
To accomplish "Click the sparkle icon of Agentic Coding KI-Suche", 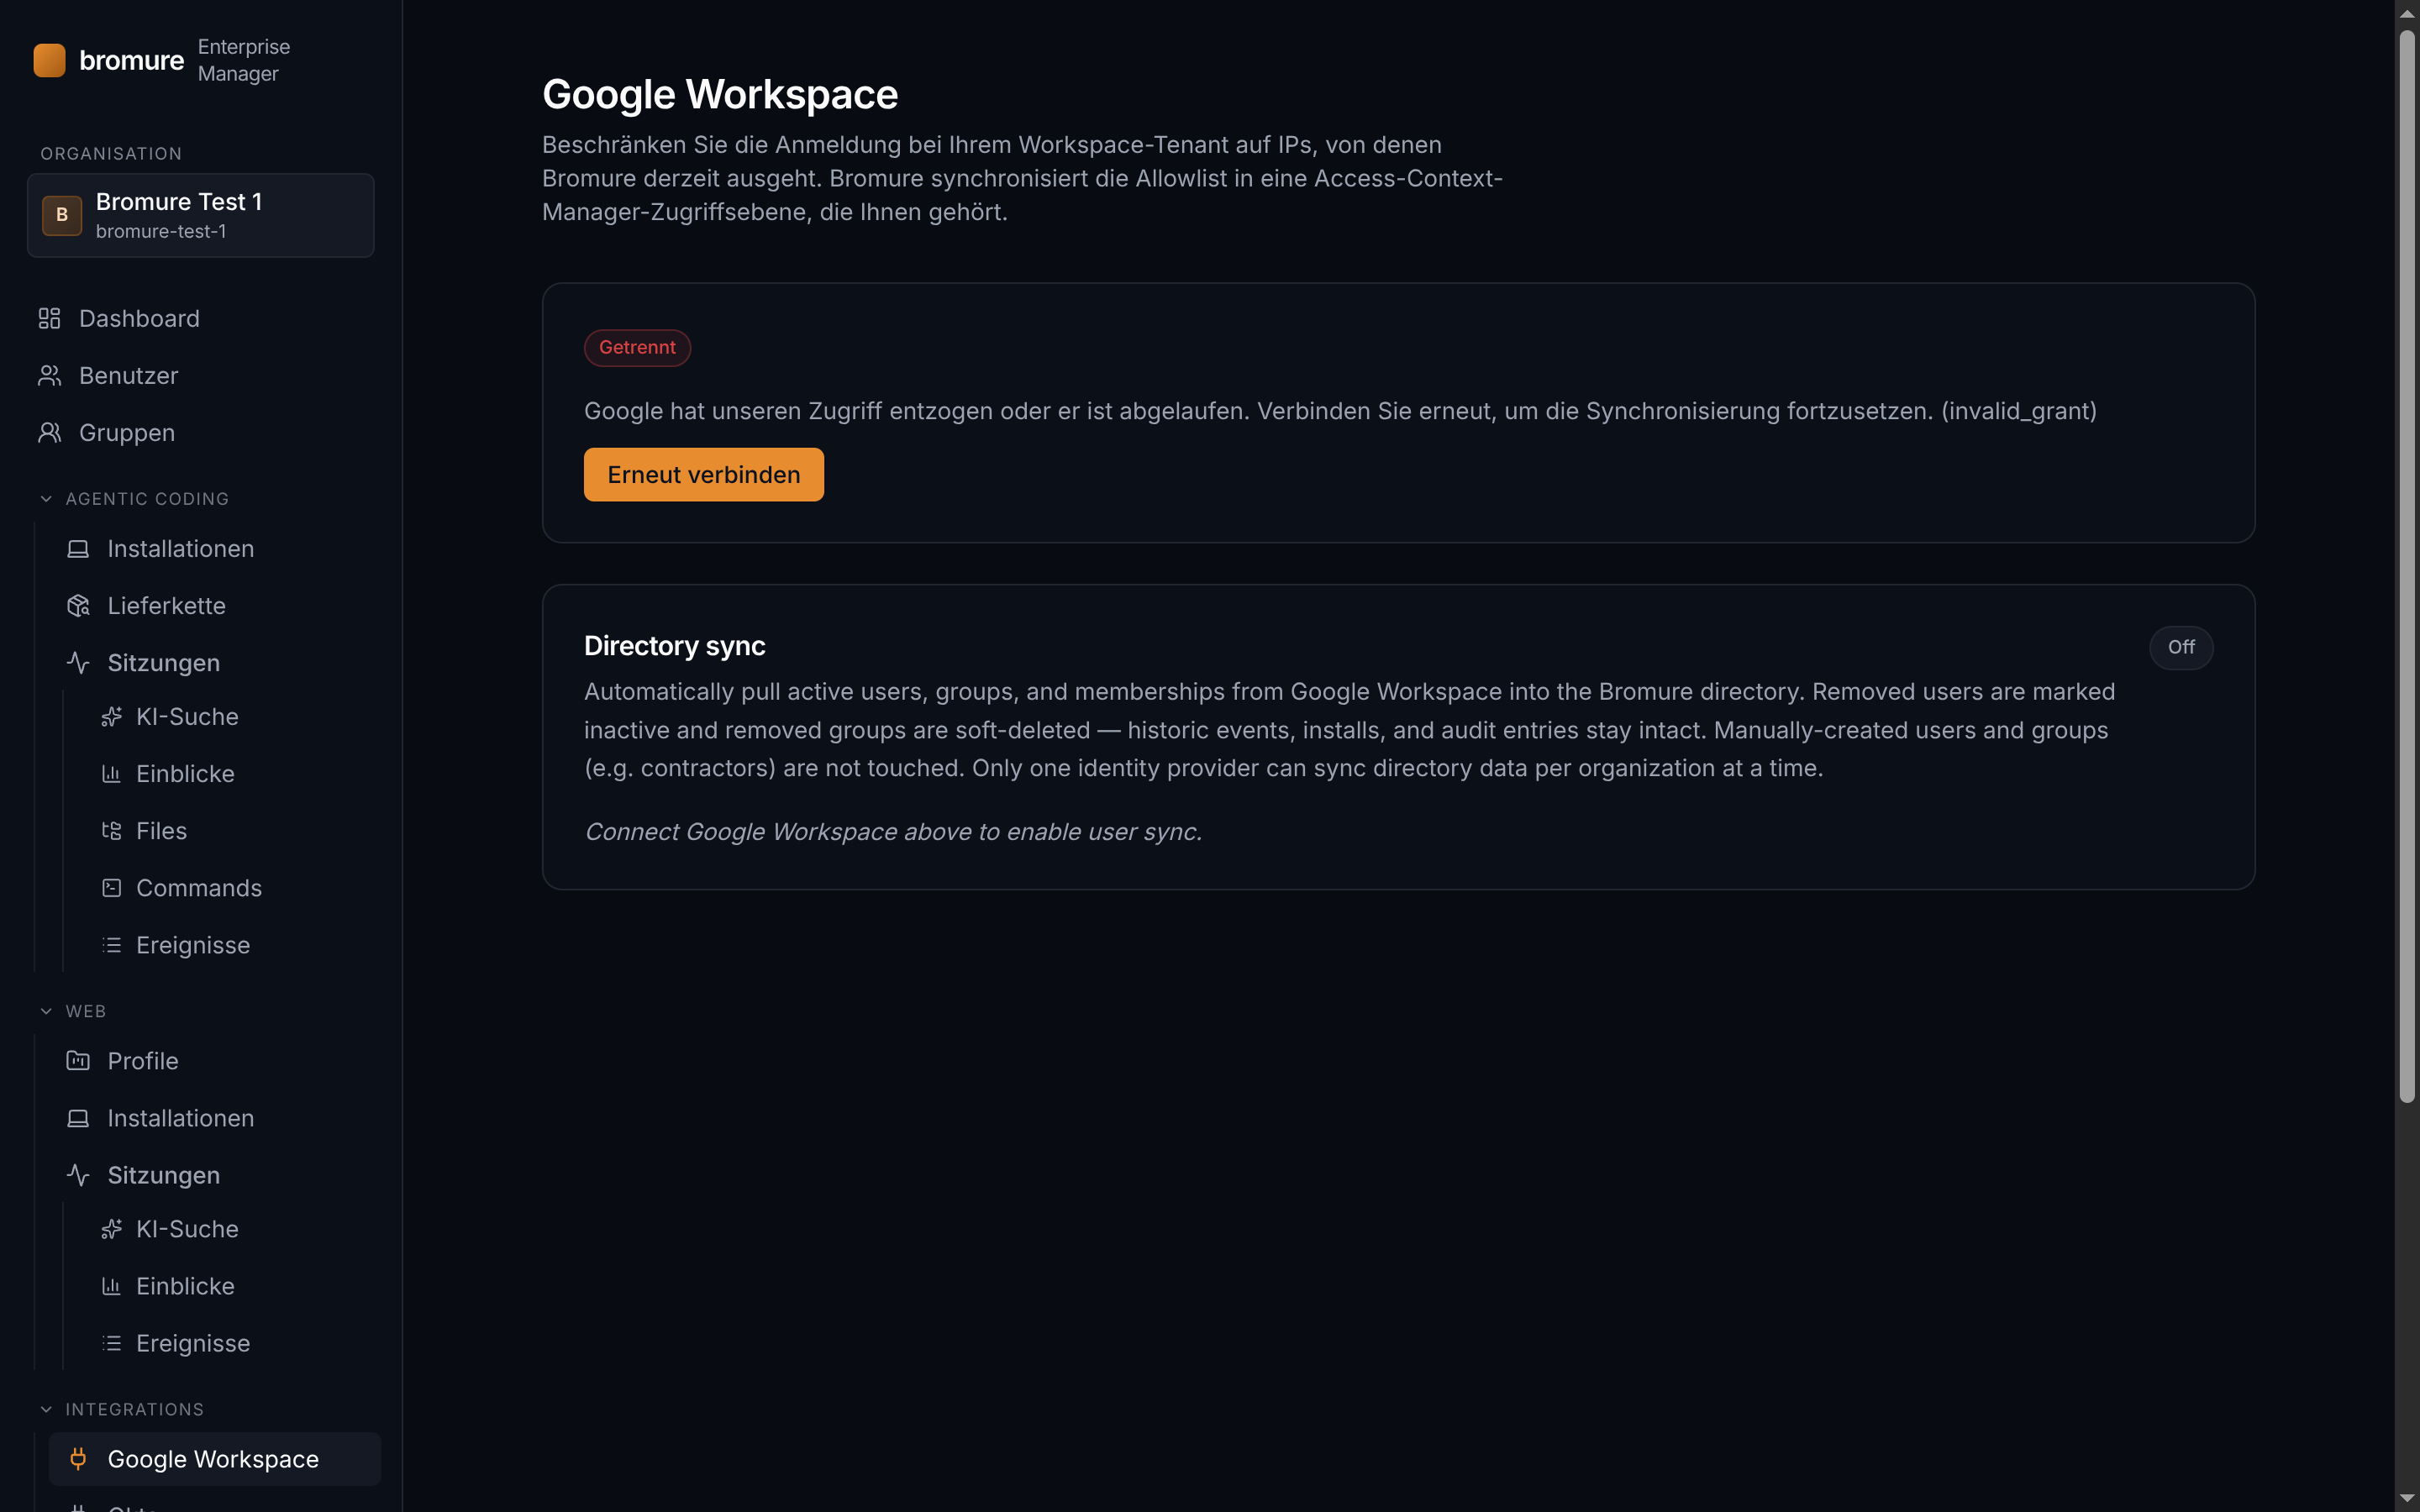I will point(111,717).
